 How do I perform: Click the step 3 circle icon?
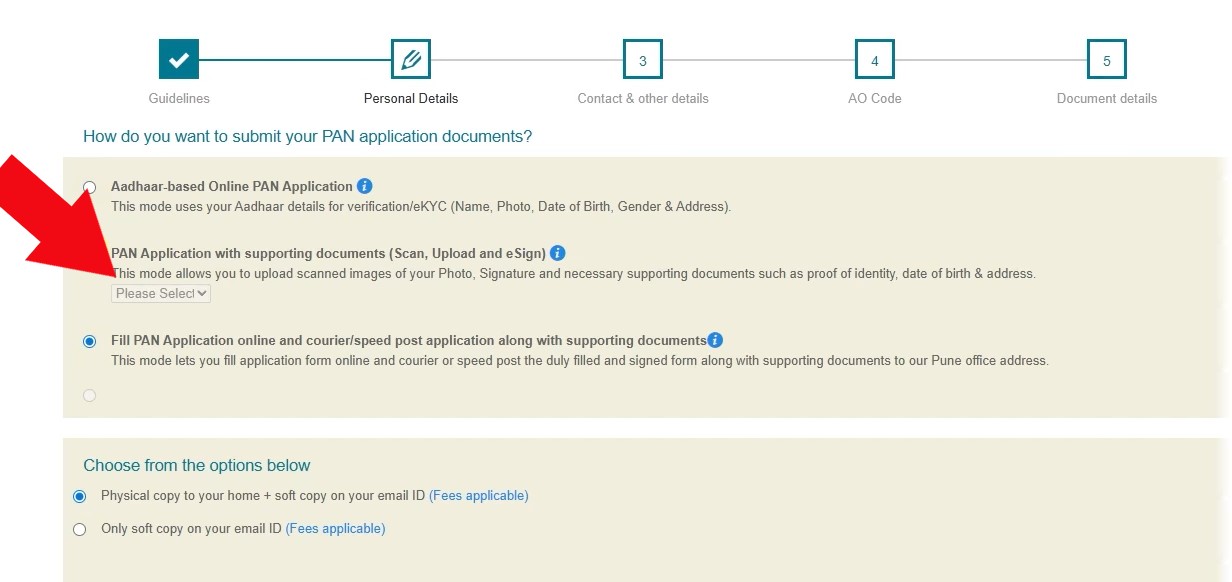(643, 59)
